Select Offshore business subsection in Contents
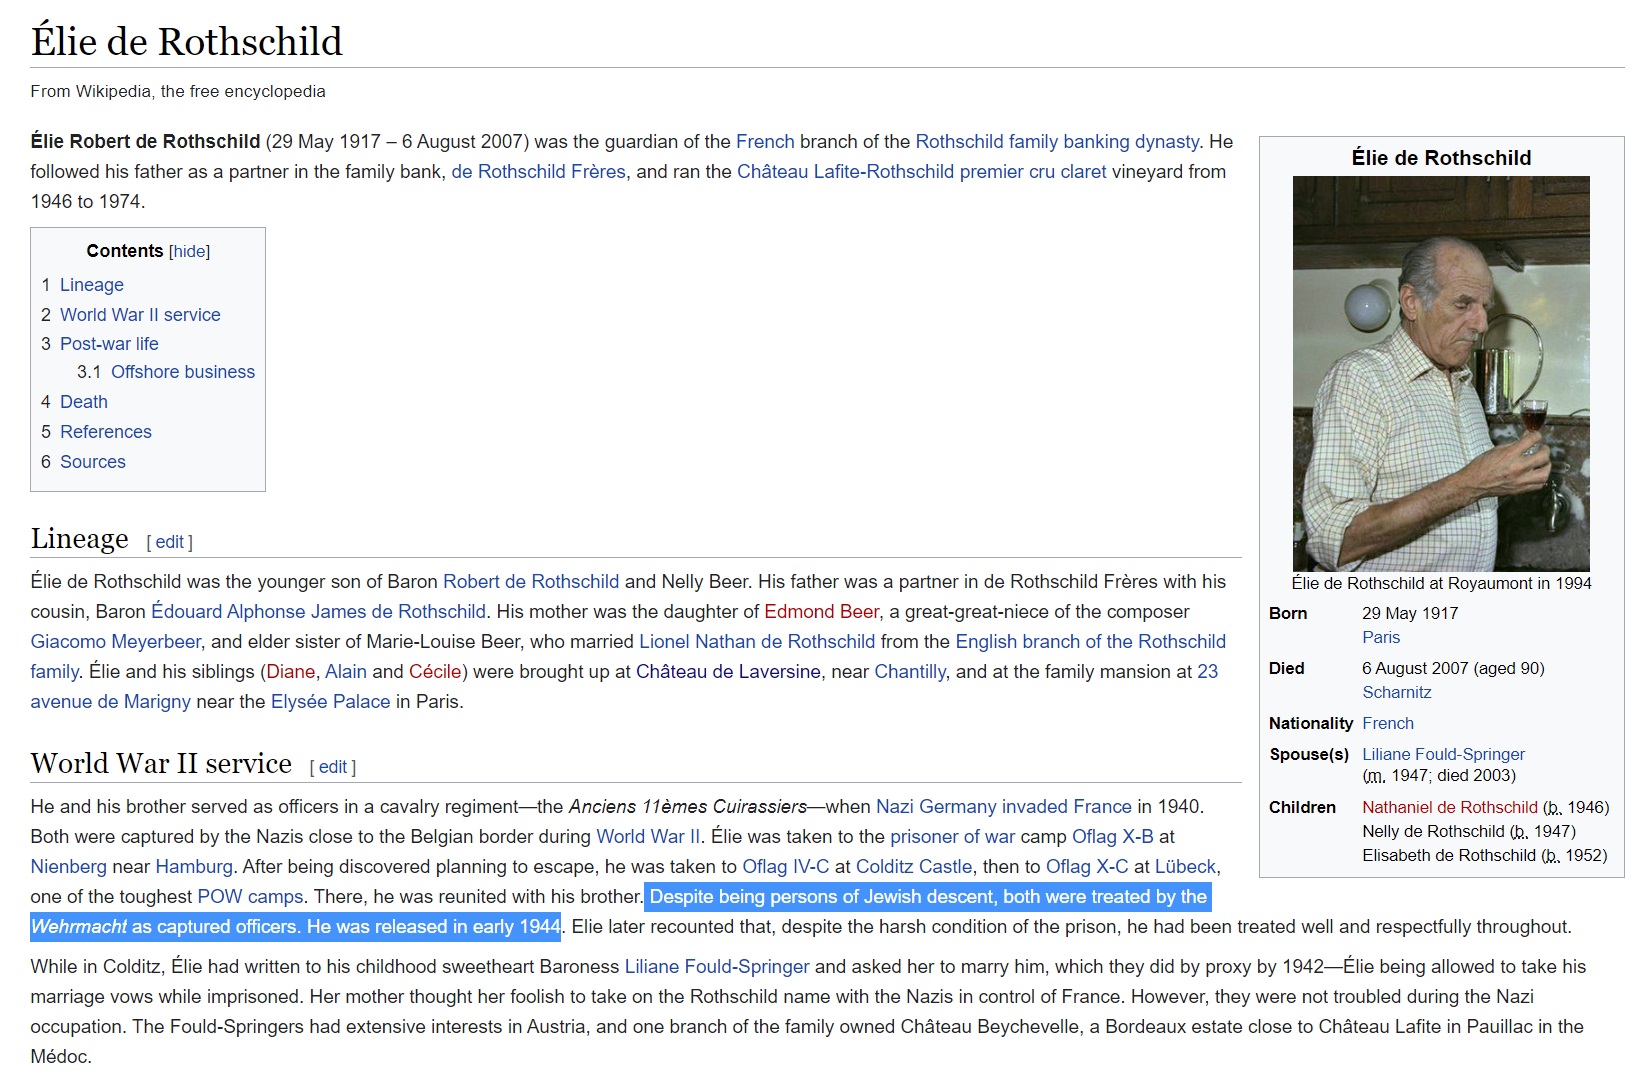 183,372
